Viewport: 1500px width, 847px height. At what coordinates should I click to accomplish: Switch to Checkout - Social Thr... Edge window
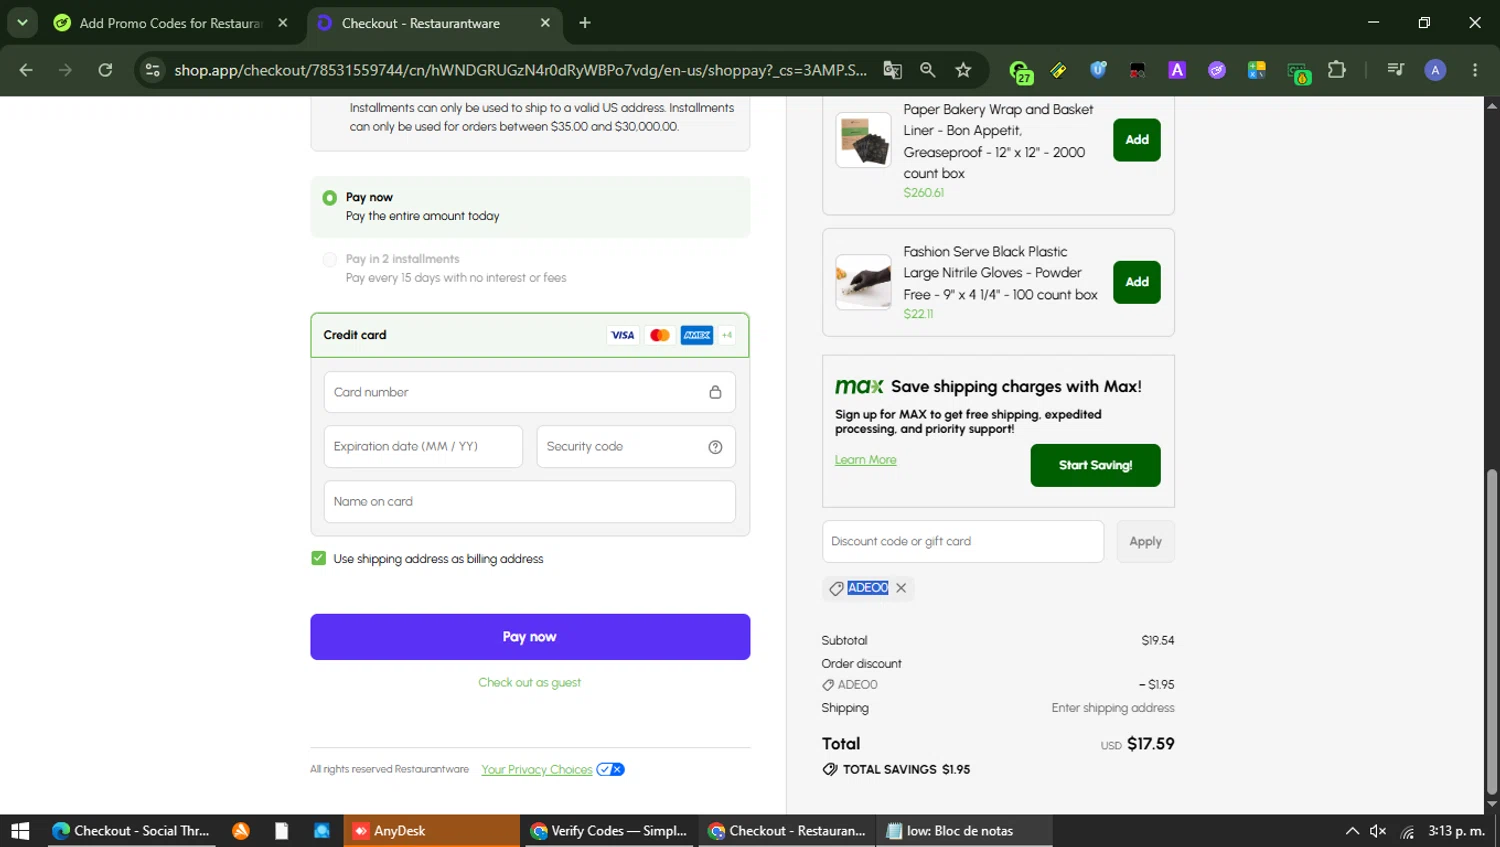coord(131,831)
